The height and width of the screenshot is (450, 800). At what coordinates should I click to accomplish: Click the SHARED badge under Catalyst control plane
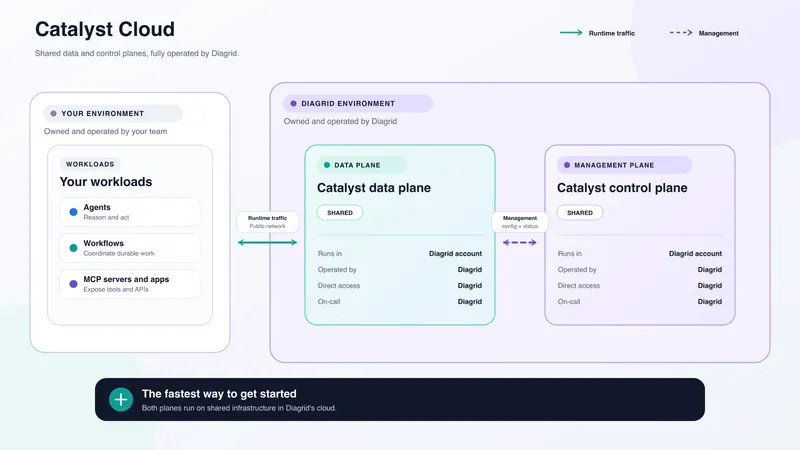580,213
